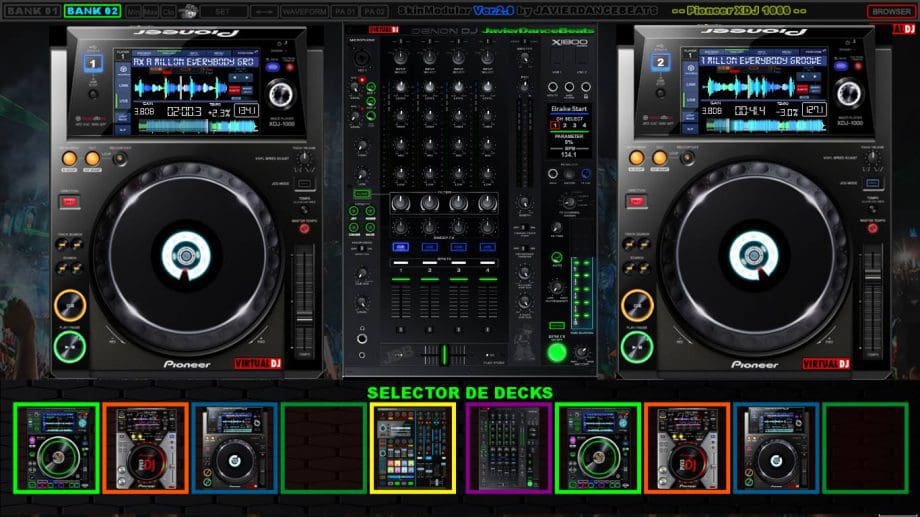
Task: Select the second orange-framed deck thumbnail
Action: (687, 448)
